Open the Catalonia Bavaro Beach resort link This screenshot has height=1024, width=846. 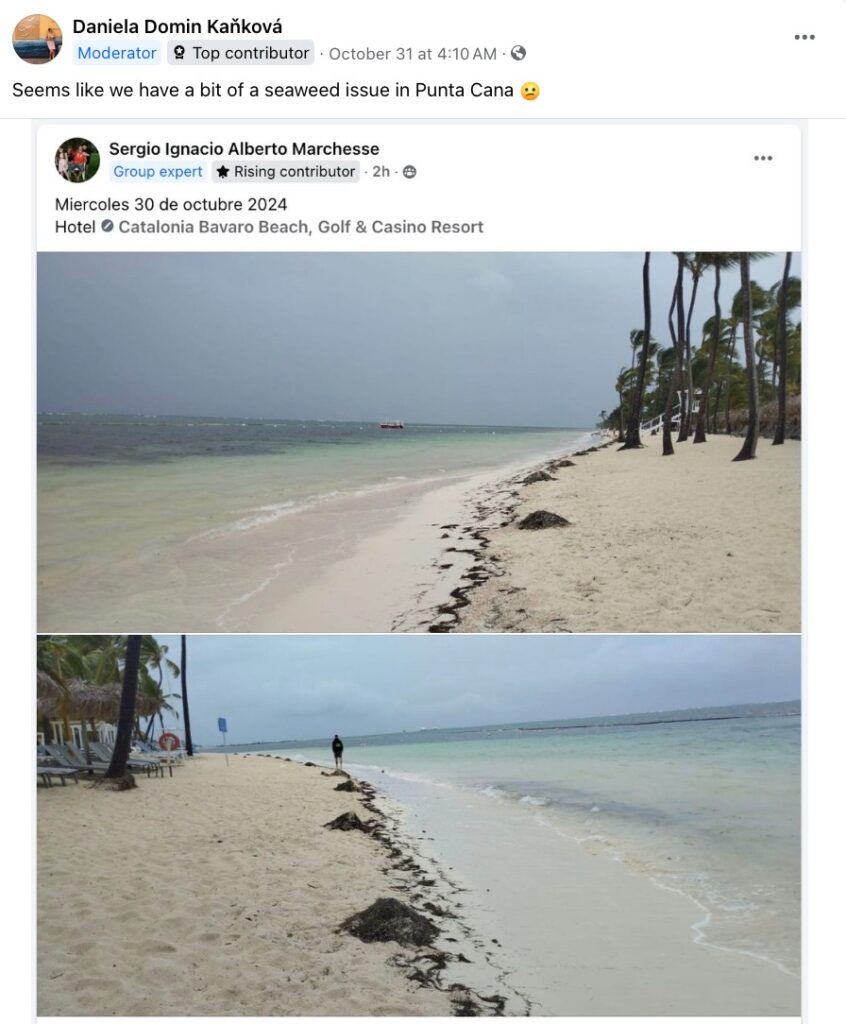(x=300, y=227)
